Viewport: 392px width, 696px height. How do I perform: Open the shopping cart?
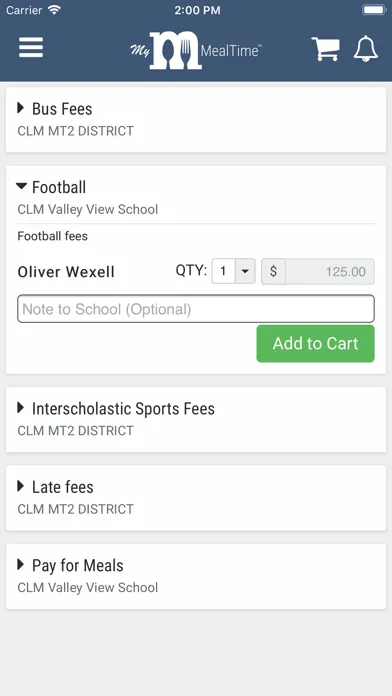(325, 48)
